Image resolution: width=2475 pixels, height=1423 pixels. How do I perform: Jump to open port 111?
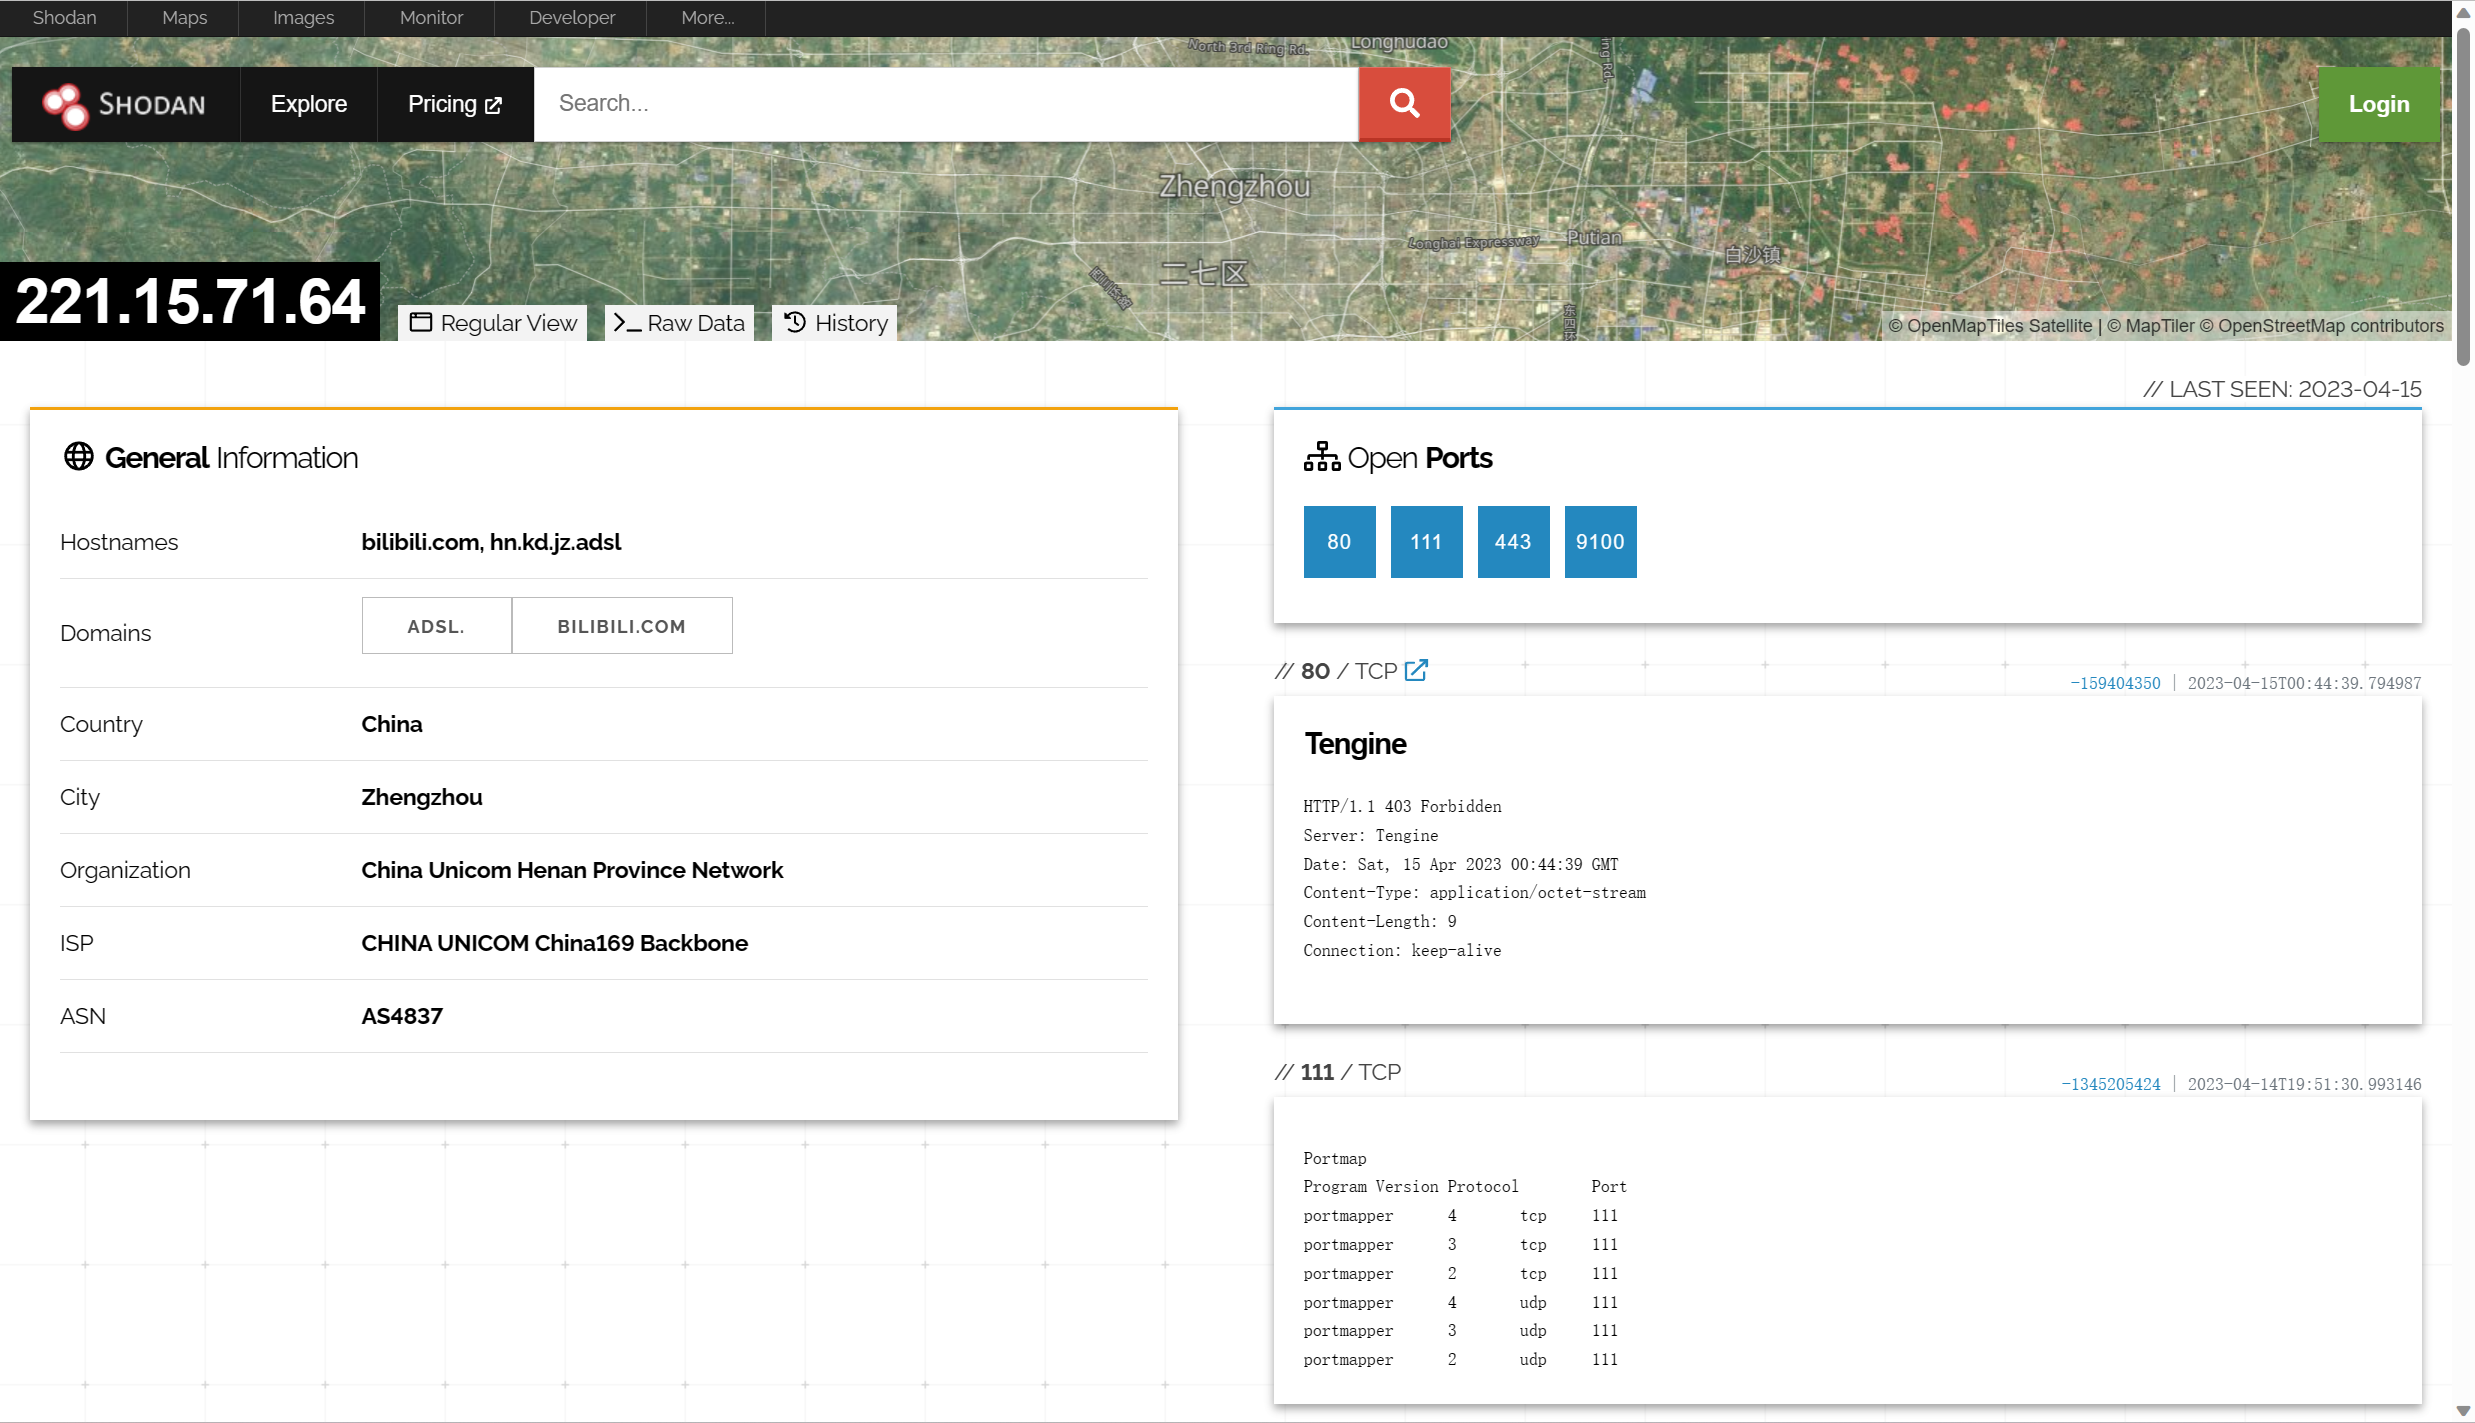tap(1426, 542)
